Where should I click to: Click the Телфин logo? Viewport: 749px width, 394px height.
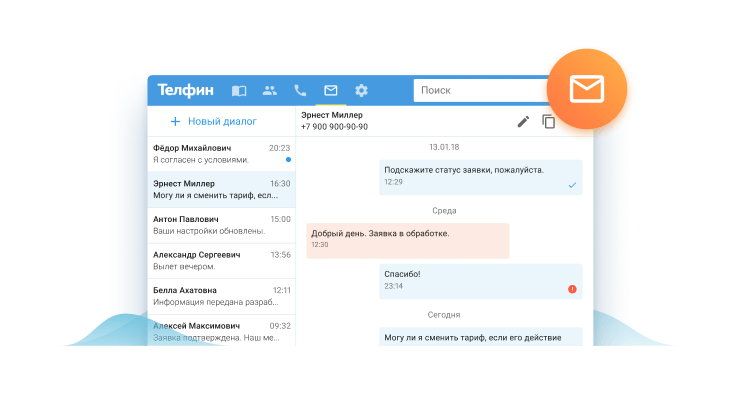(x=186, y=90)
